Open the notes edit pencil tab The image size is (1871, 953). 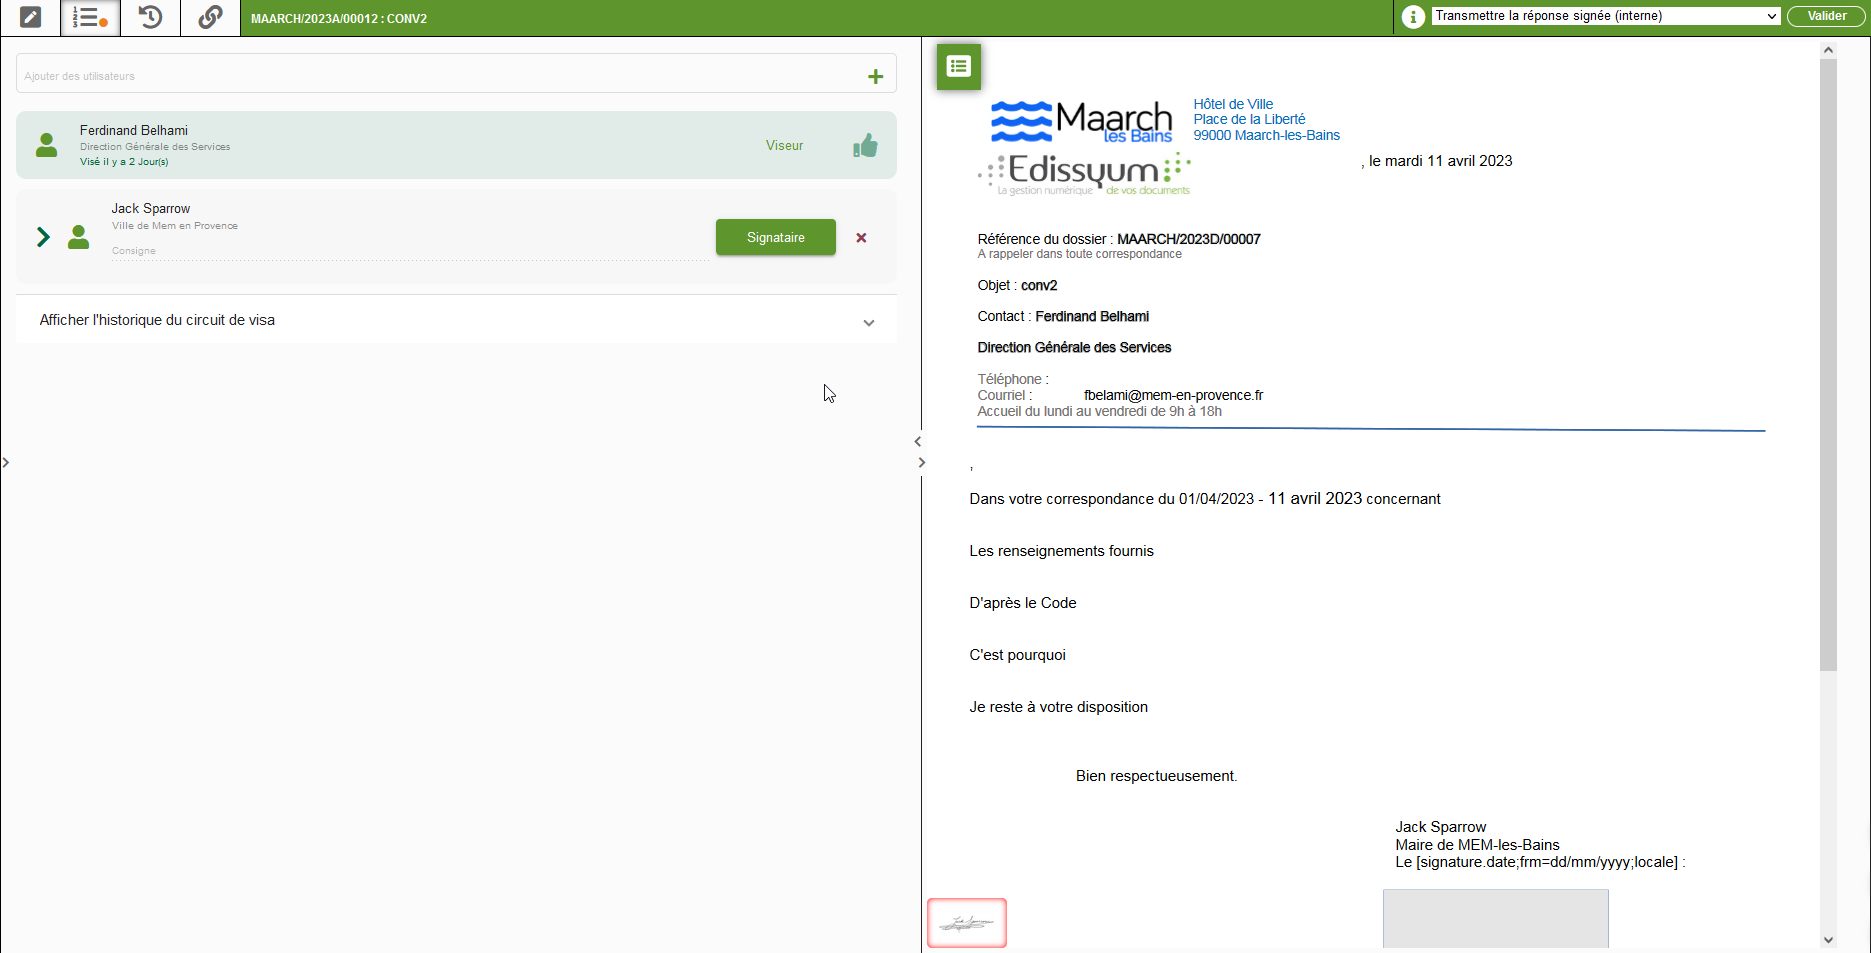pos(31,18)
